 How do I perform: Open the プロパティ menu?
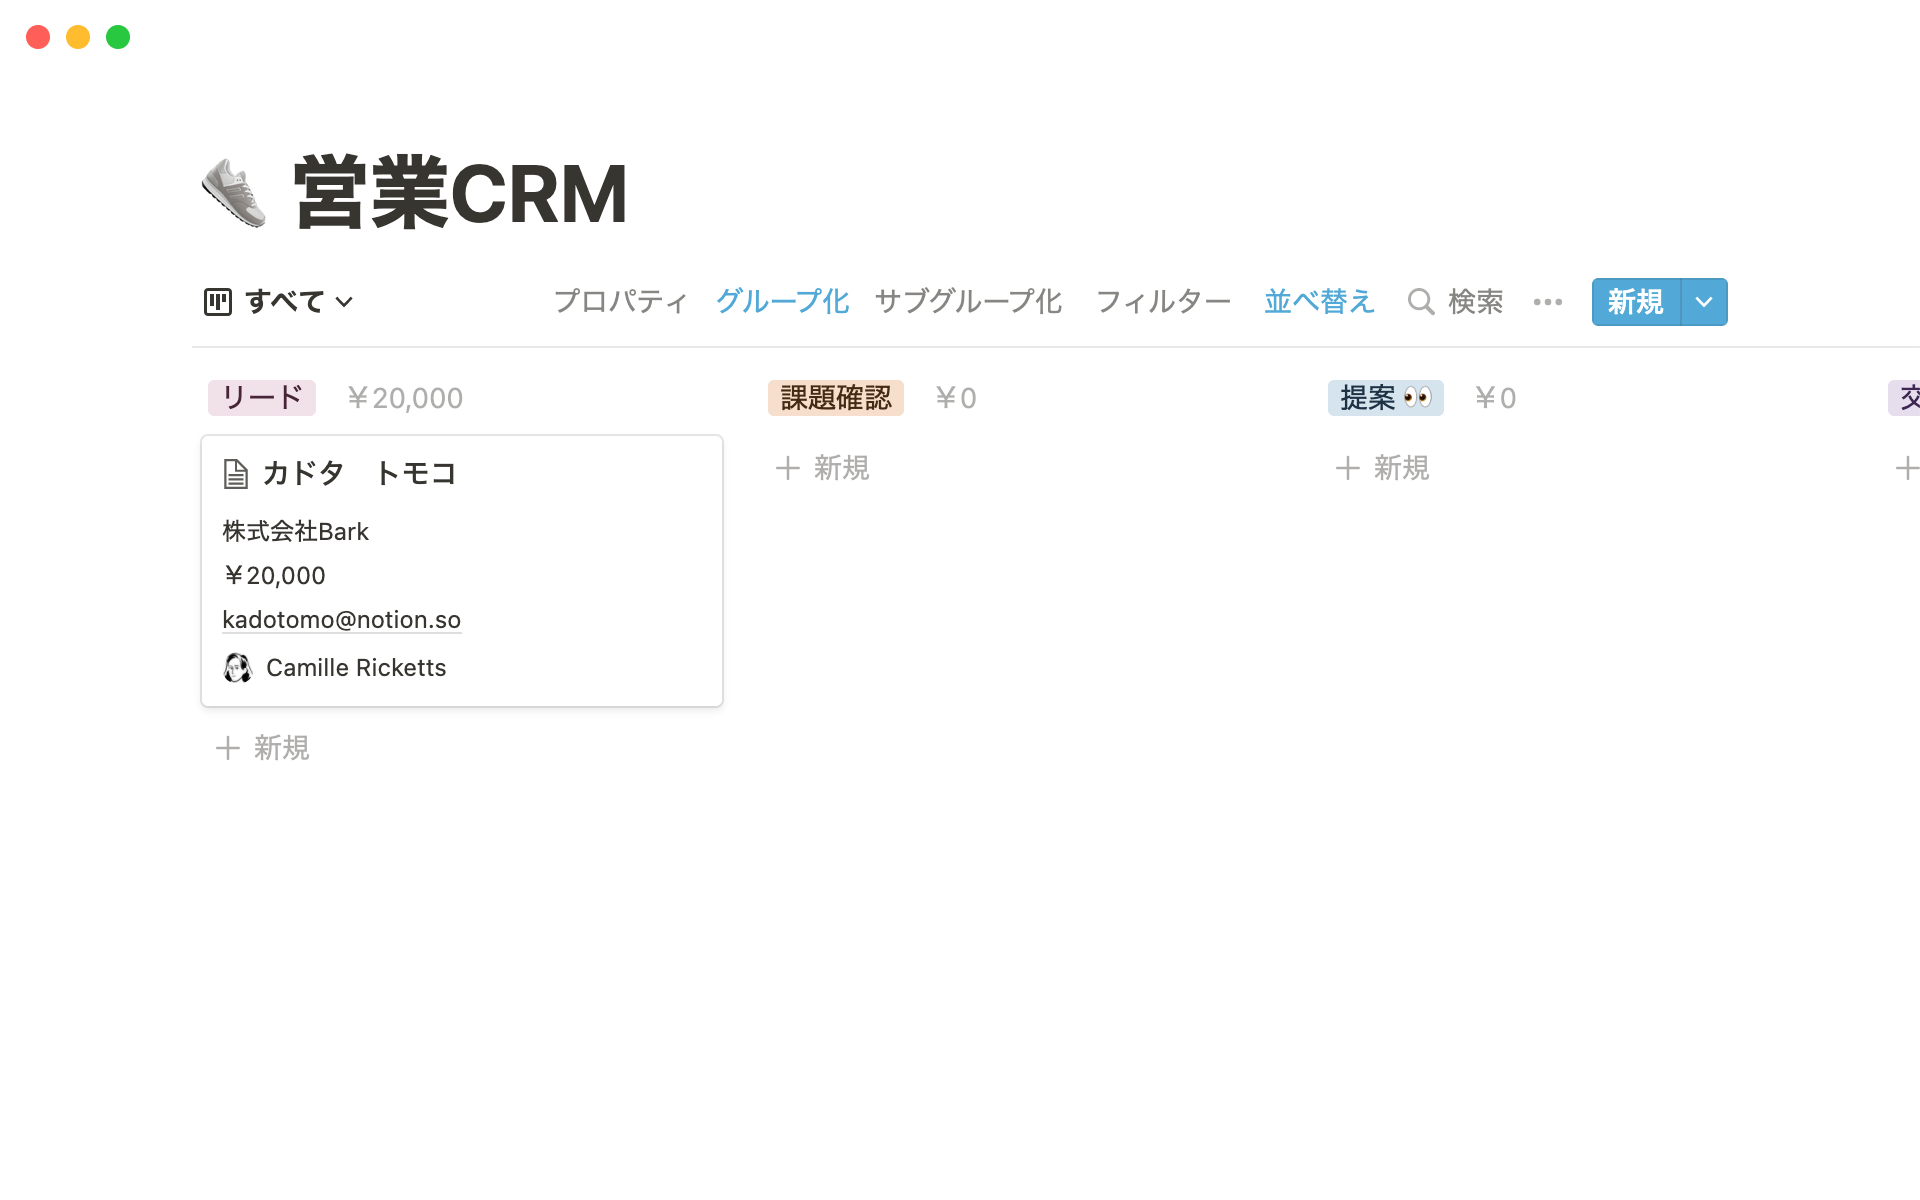pos(621,301)
